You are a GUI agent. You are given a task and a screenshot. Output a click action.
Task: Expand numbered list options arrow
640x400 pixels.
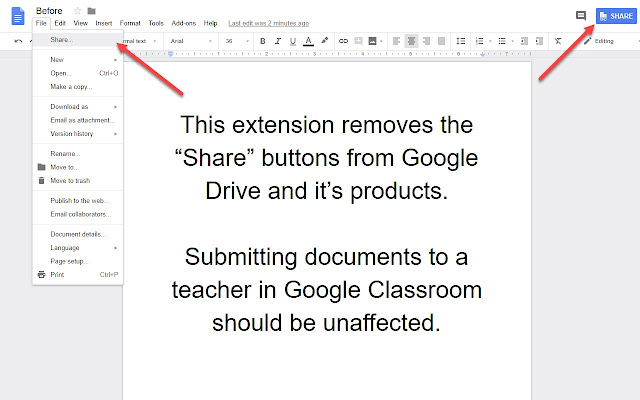pyautogui.click(x=490, y=41)
